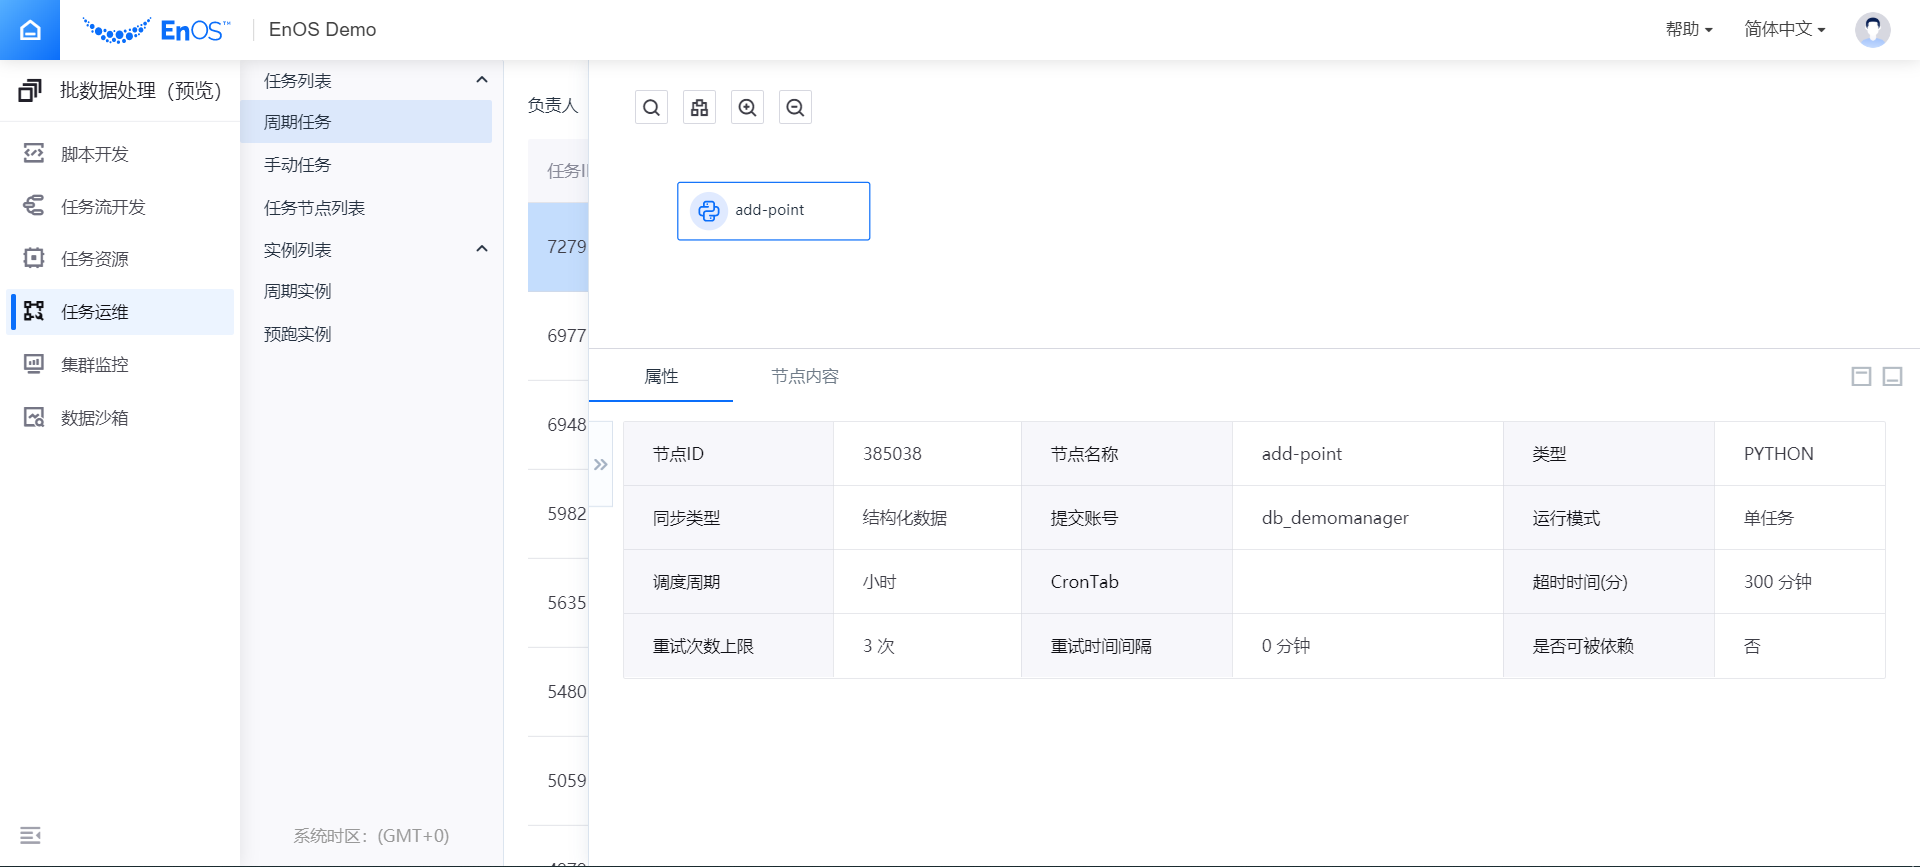1920x867 pixels.
Task: Select task row 6948
Action: (558, 425)
